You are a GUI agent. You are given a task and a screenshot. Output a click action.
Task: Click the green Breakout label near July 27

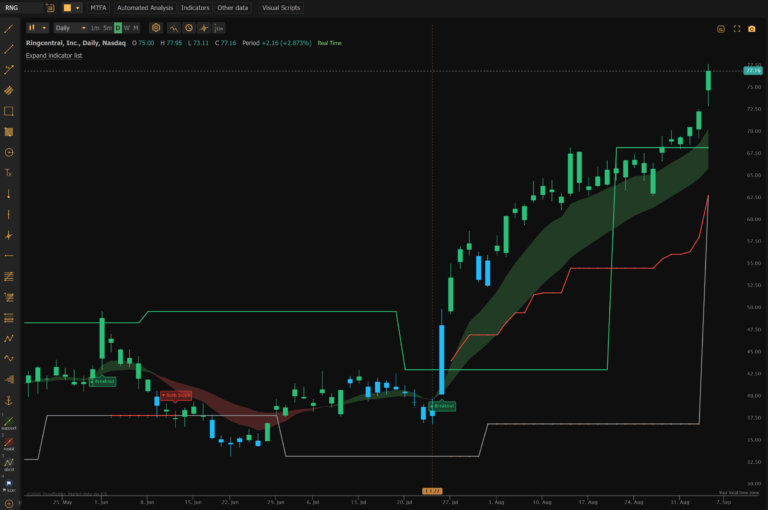tap(443, 406)
